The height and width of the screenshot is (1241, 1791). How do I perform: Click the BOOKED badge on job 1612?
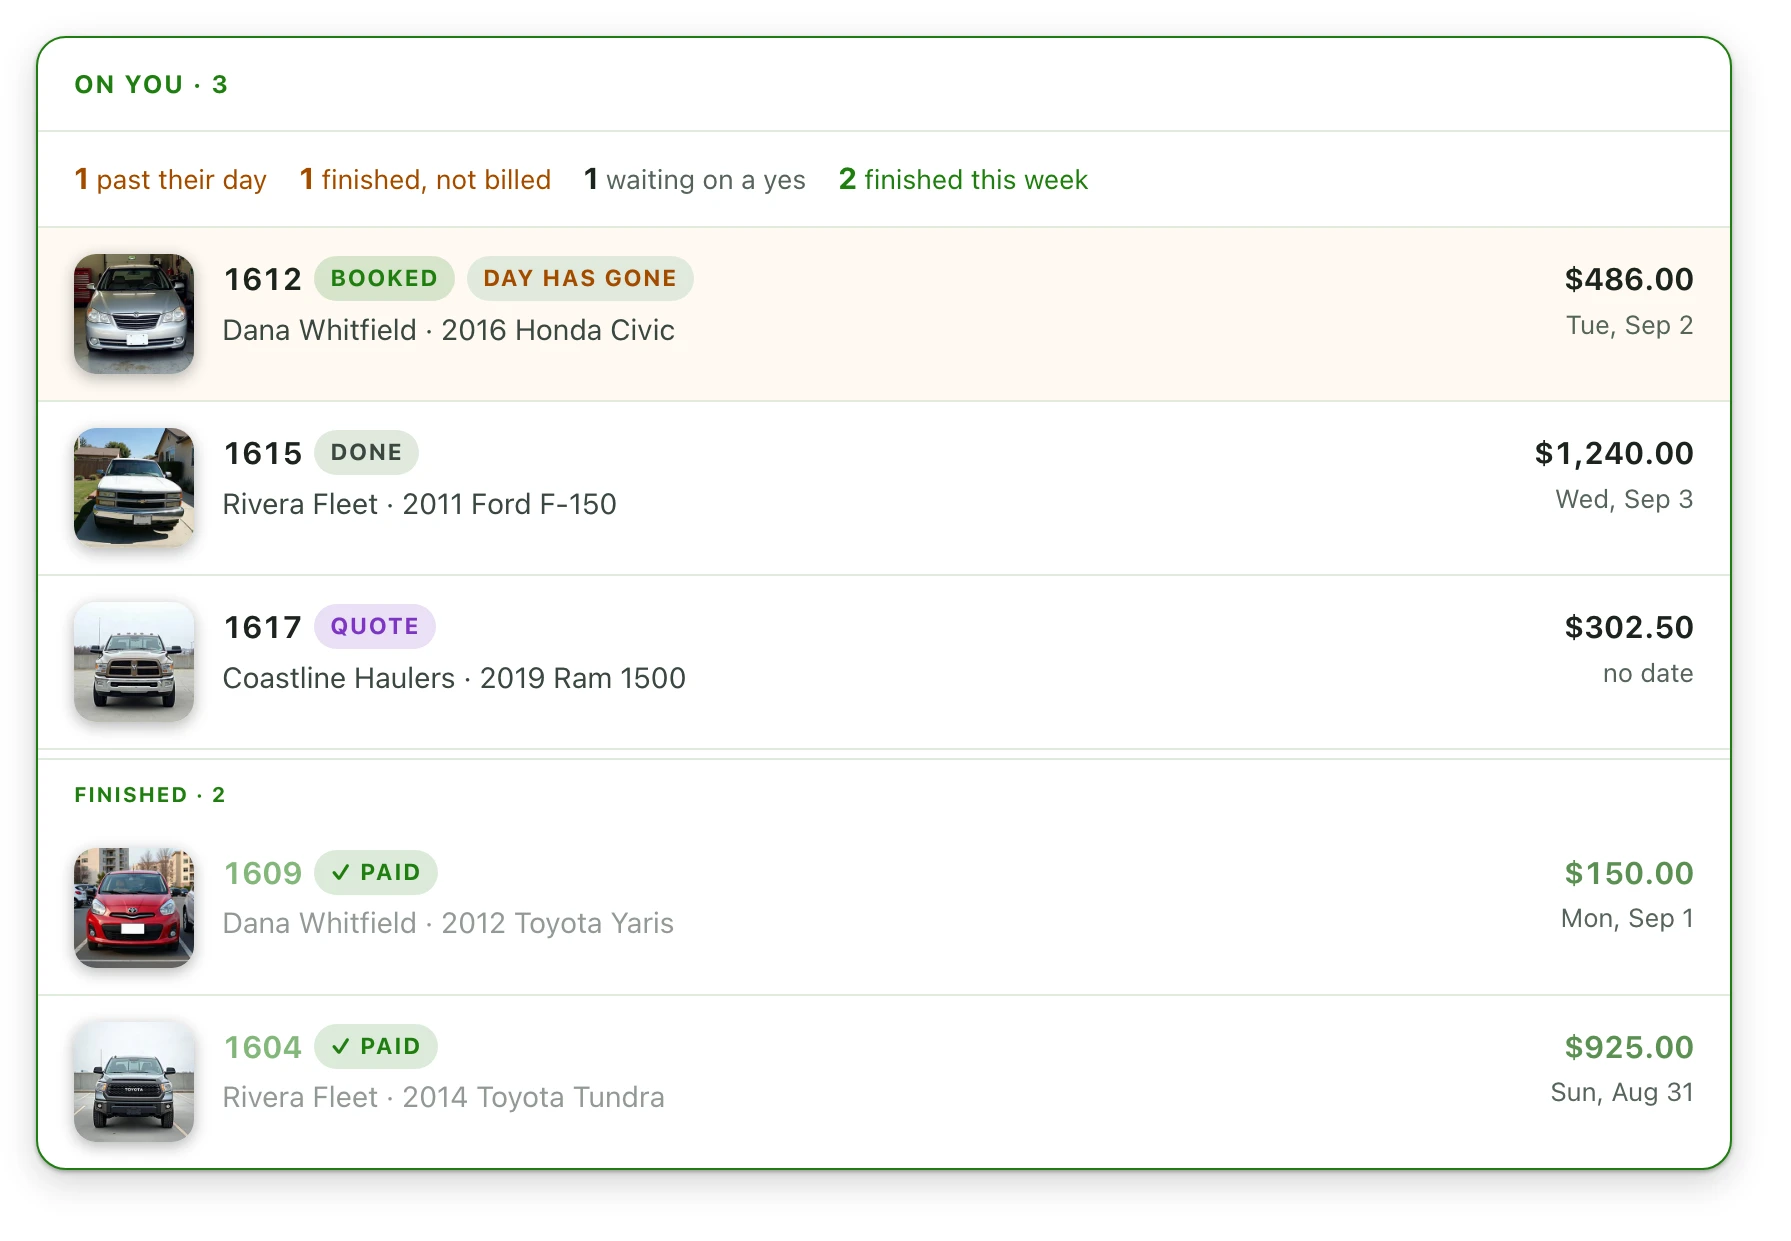coord(384,278)
